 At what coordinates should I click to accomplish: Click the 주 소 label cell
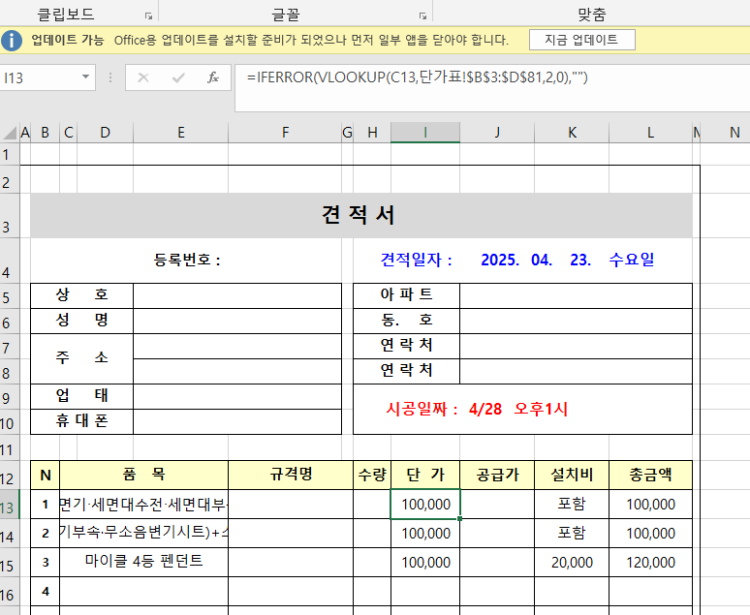[82, 358]
